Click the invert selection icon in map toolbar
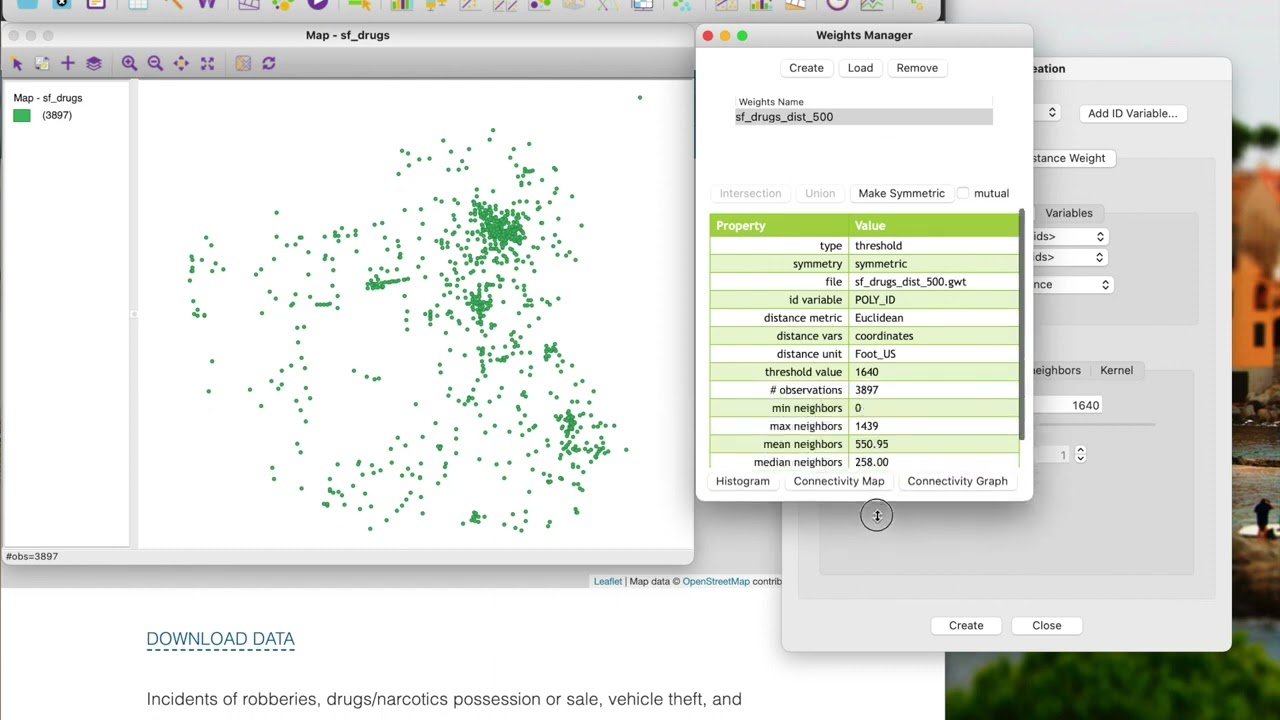This screenshot has height=720, width=1280. tap(42, 63)
